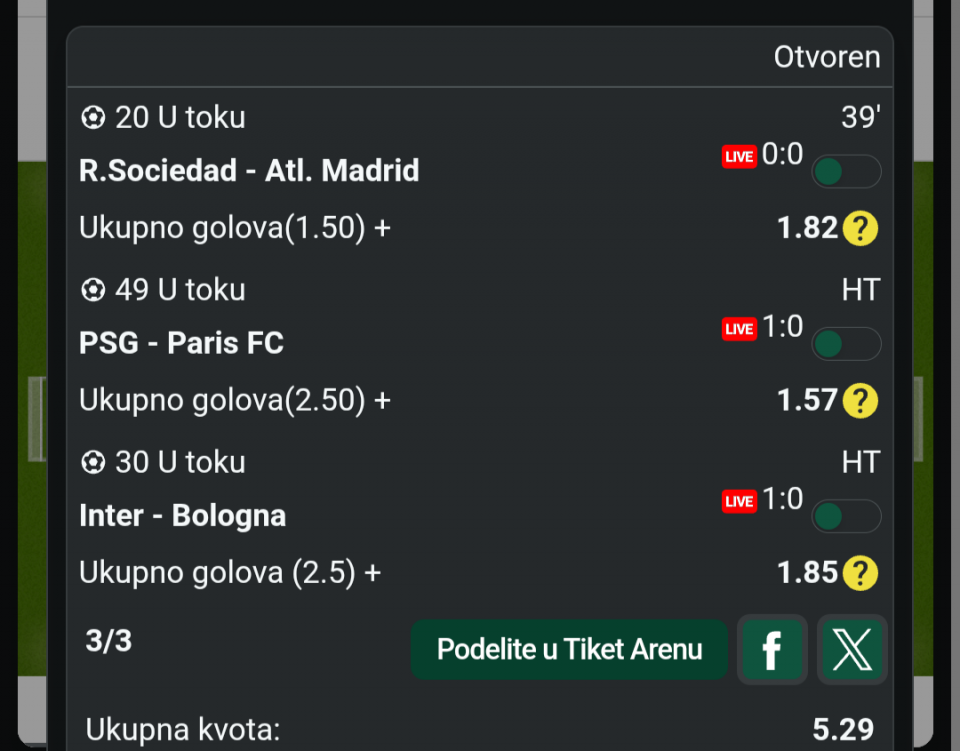Click soccer ball icon for Inter match

pyautogui.click(x=93, y=462)
